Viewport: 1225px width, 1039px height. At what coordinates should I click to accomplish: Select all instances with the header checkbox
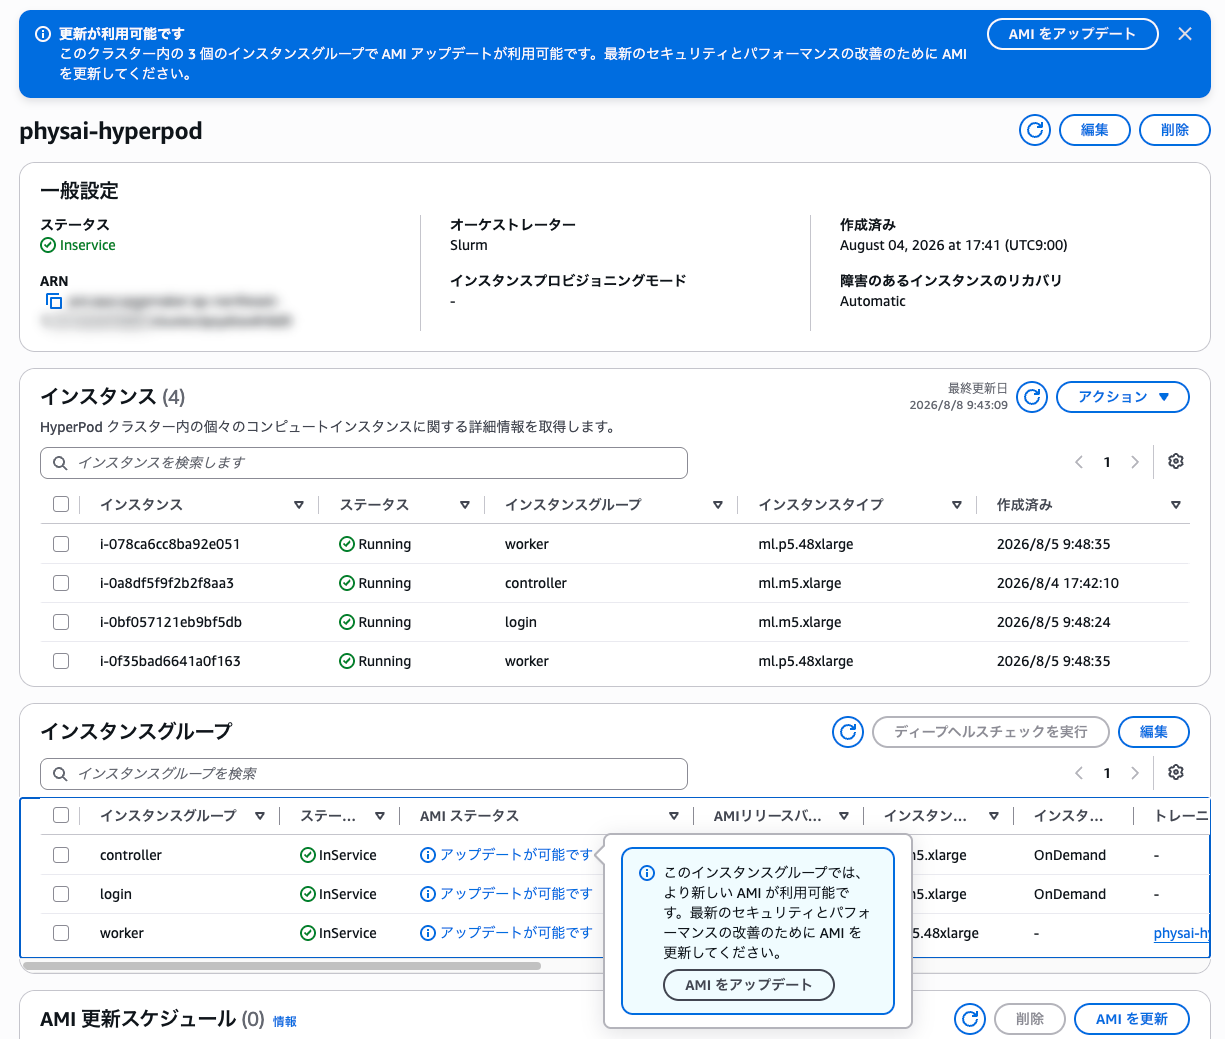[61, 504]
